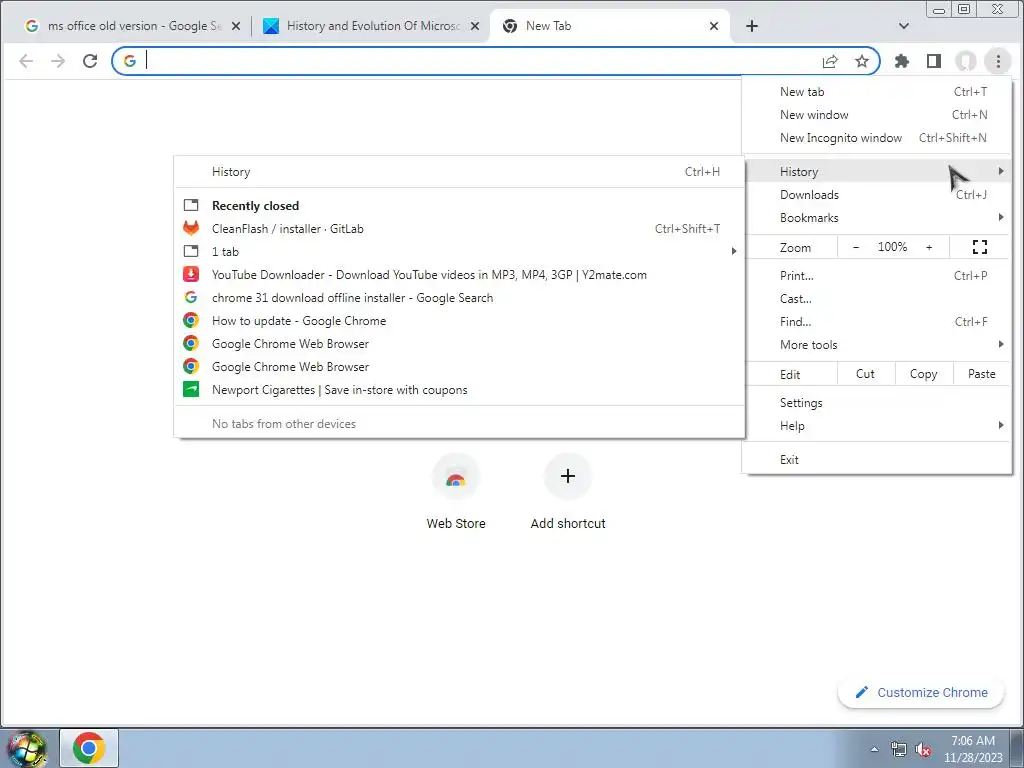The width and height of the screenshot is (1024, 768).
Task: Choose Cast... from the menu
Action: coord(876,298)
